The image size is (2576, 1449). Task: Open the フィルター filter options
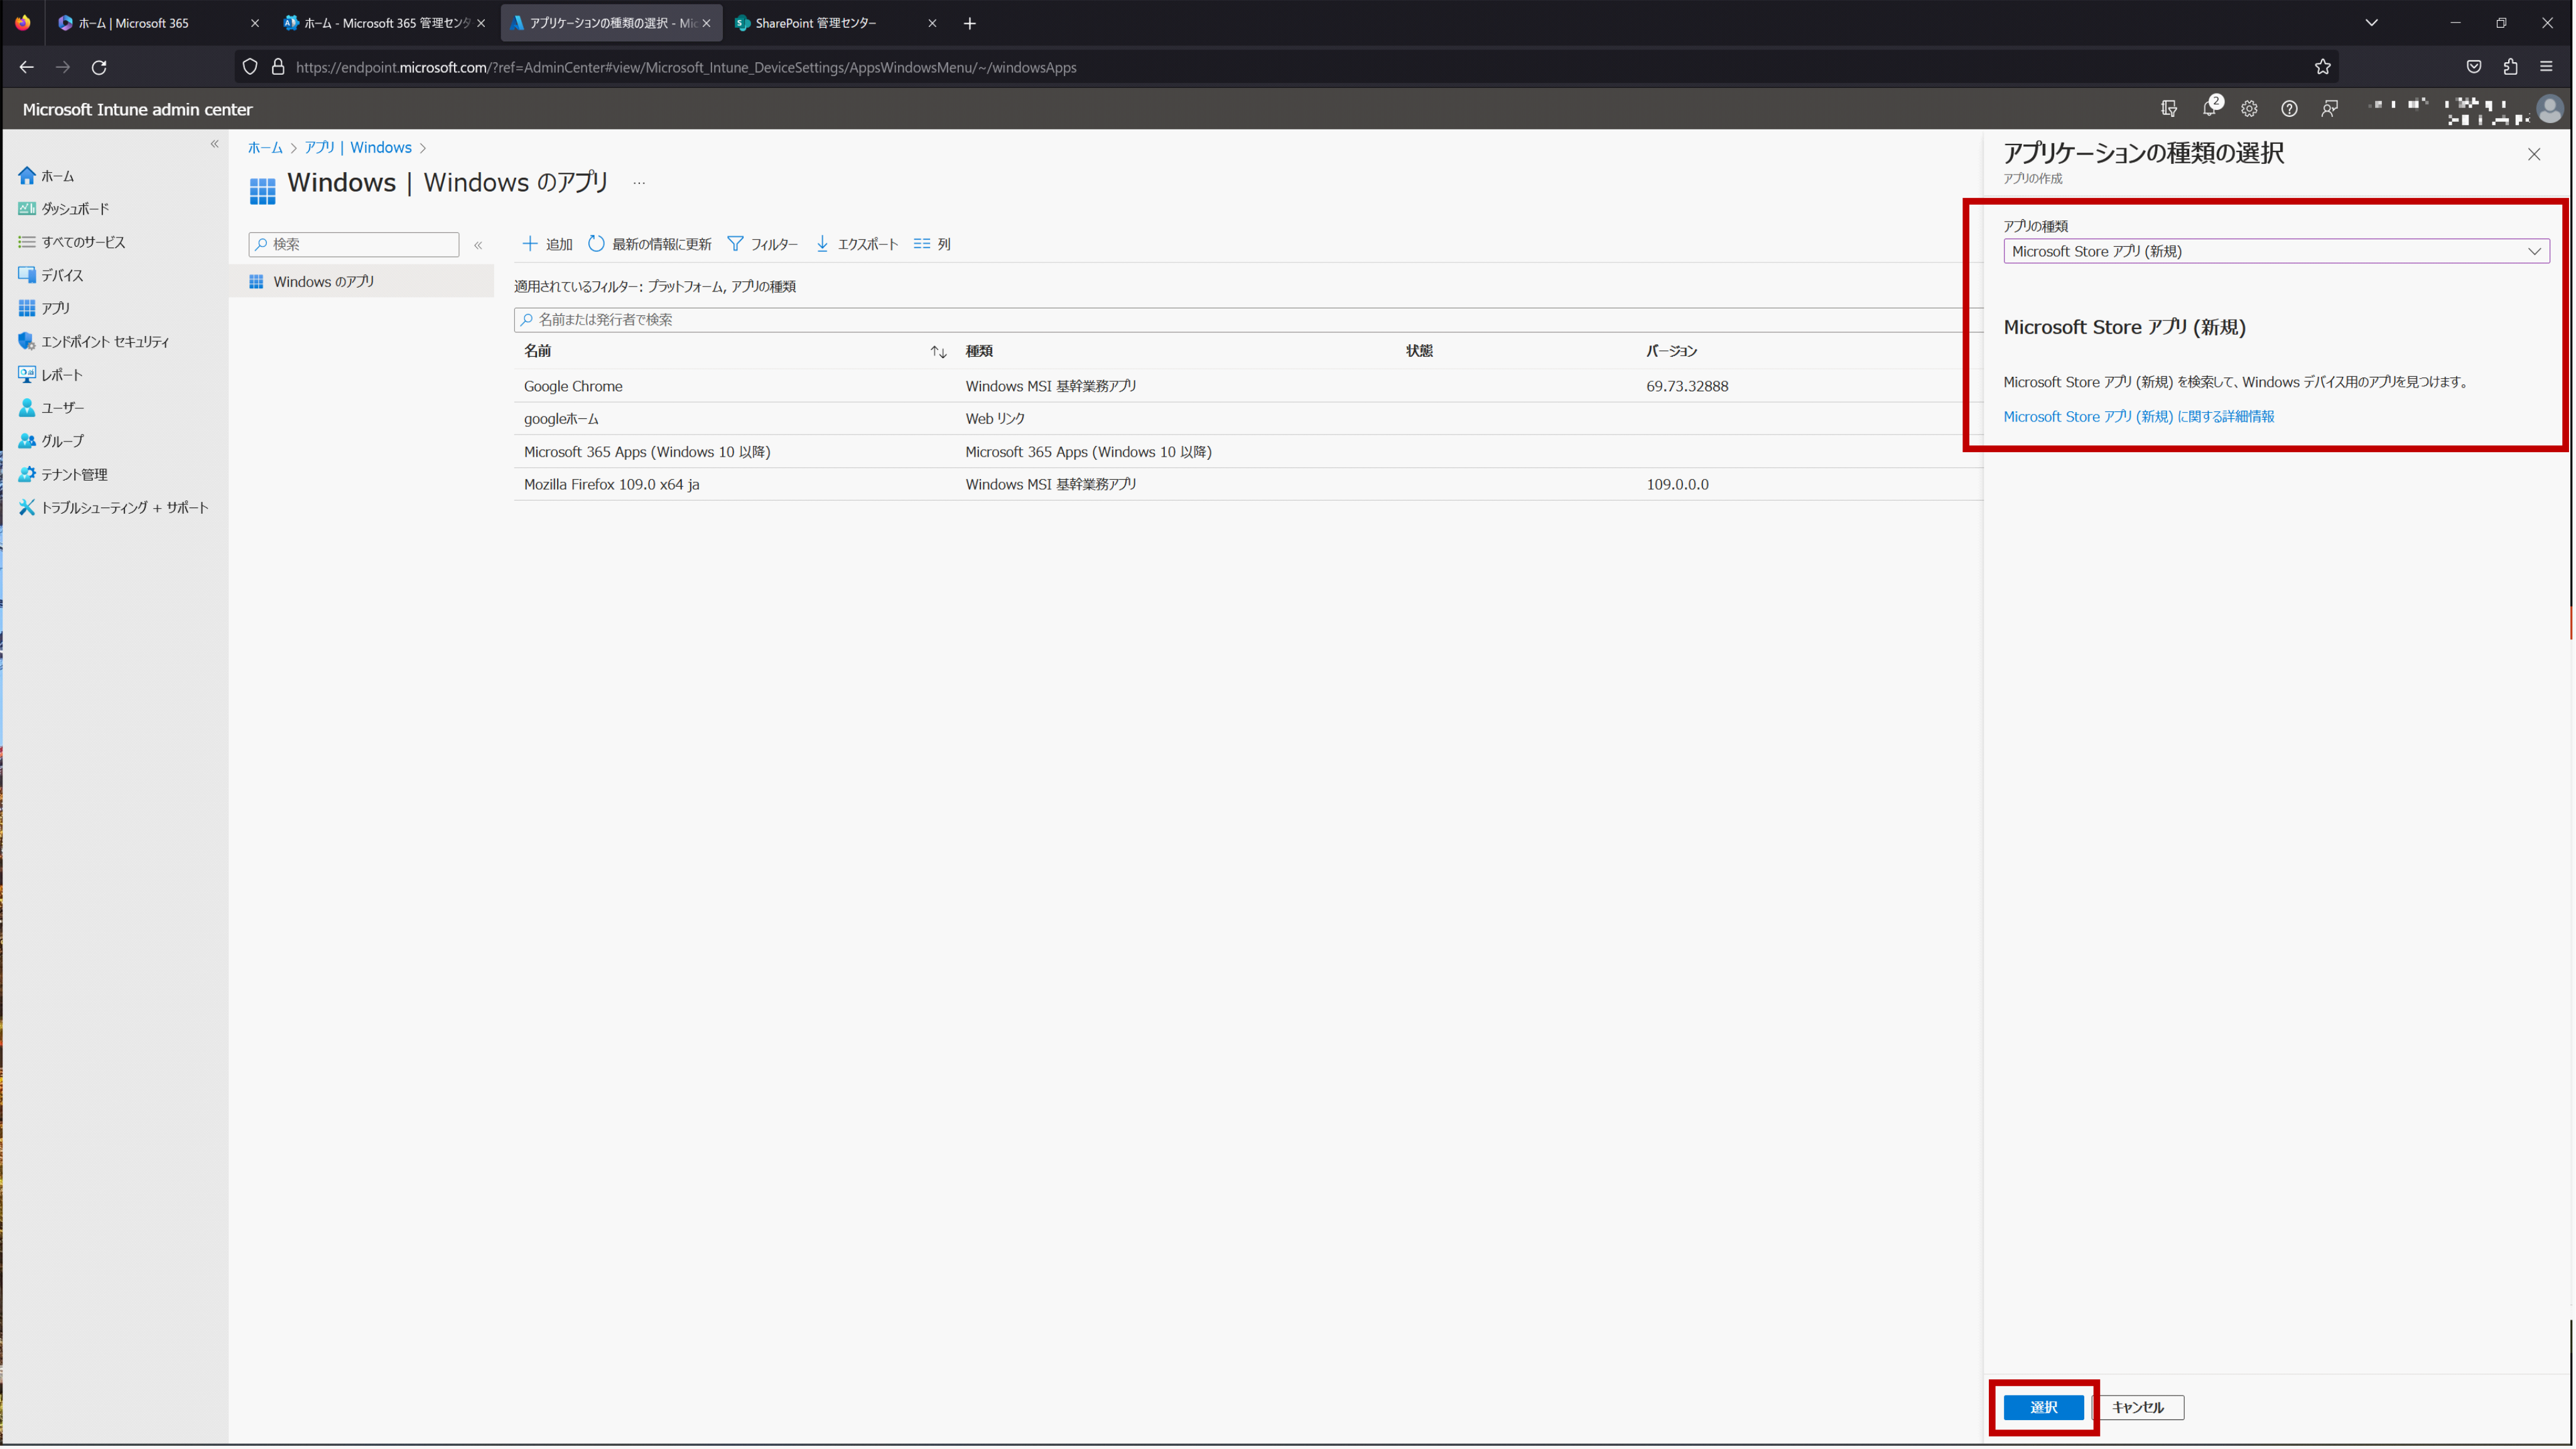[x=762, y=244]
